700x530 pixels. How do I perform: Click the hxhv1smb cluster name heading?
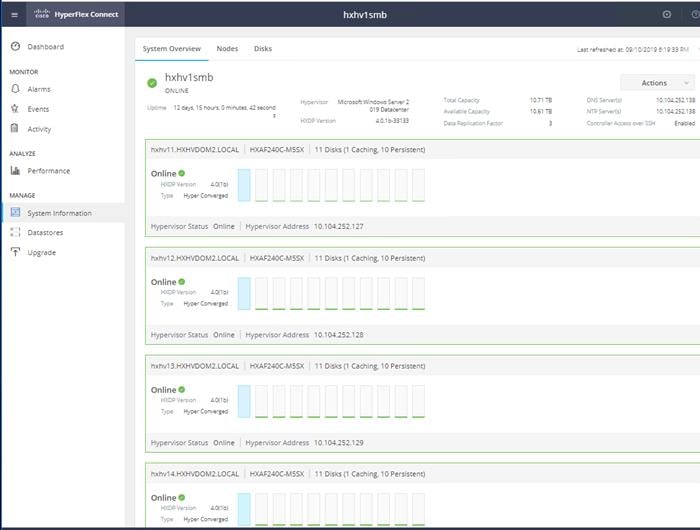click(189, 77)
